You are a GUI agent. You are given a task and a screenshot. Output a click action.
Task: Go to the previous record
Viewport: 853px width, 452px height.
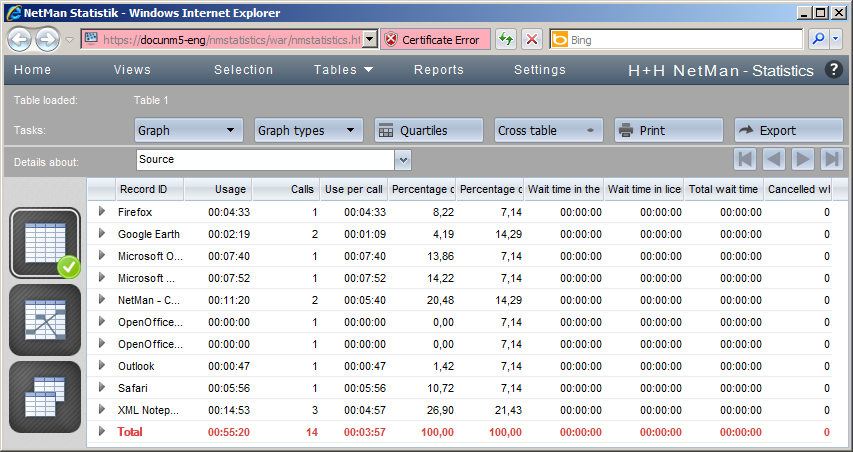(x=773, y=159)
